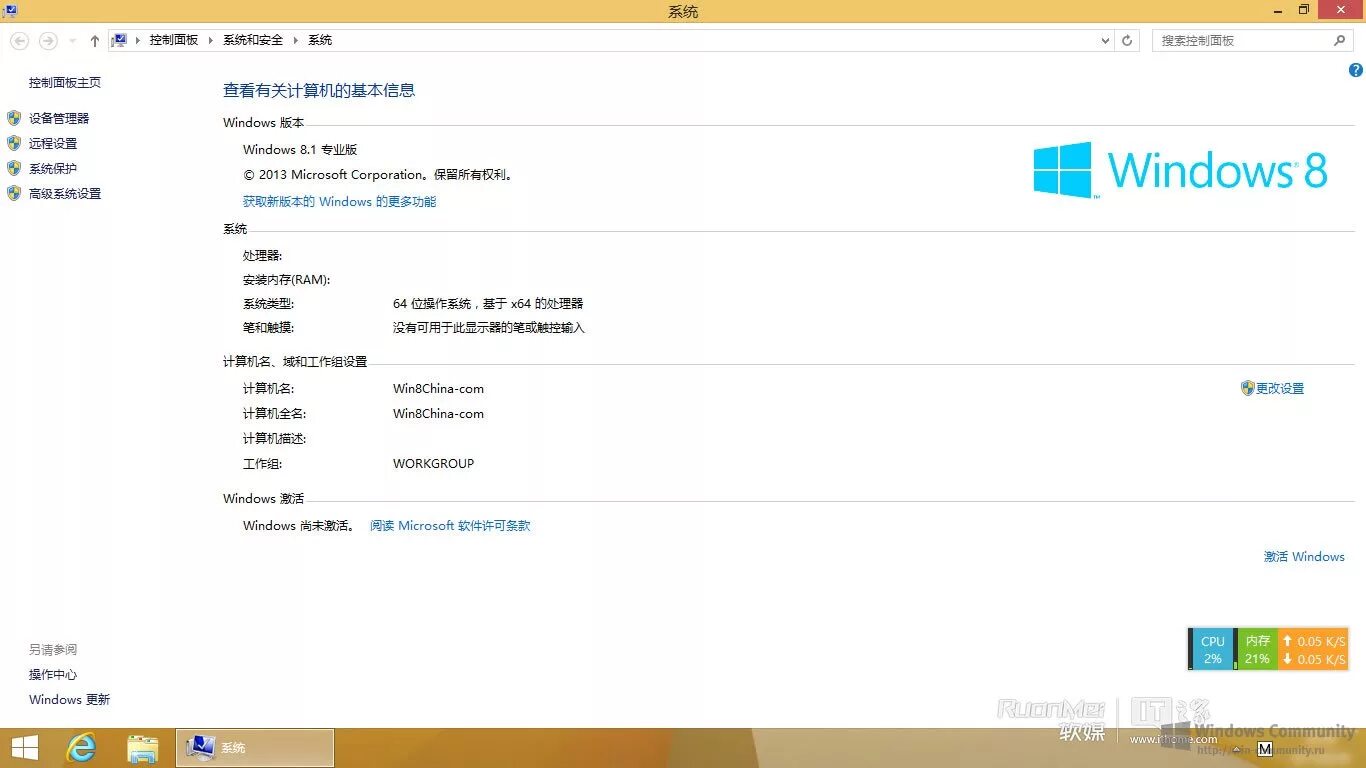Viewport: 1366px width, 768px height.
Task: Expand the arrow after 系统和安全 in the breadcrumb
Action: click(296, 40)
